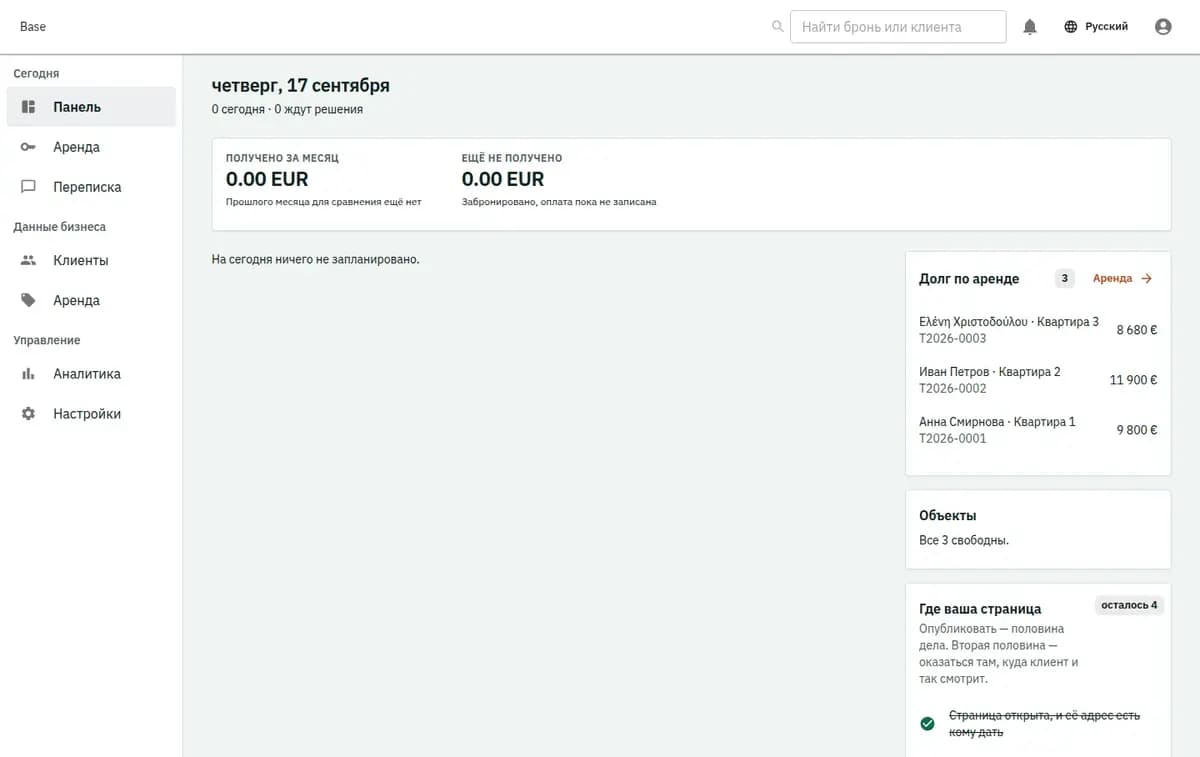Open Анна Смирнова · Квартира 1 entry

[x=1038, y=430]
